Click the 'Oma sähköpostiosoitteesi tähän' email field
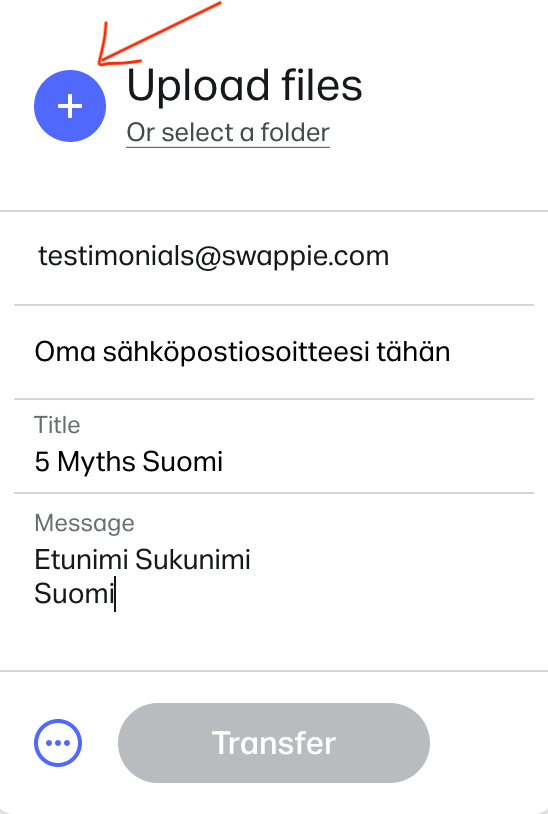Screen dimensions: 548x814 point(274,352)
